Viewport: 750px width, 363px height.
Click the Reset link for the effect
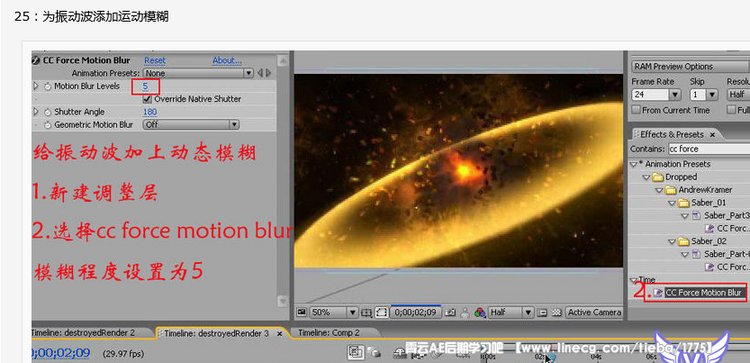(x=154, y=61)
